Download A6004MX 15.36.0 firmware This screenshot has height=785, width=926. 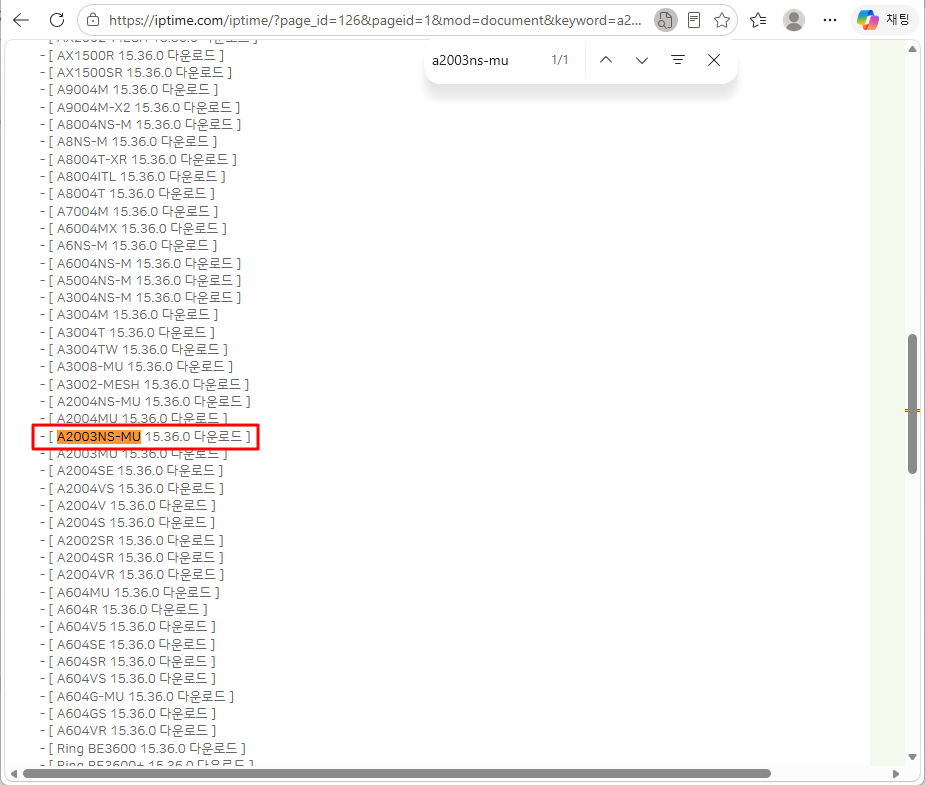[x=138, y=229]
